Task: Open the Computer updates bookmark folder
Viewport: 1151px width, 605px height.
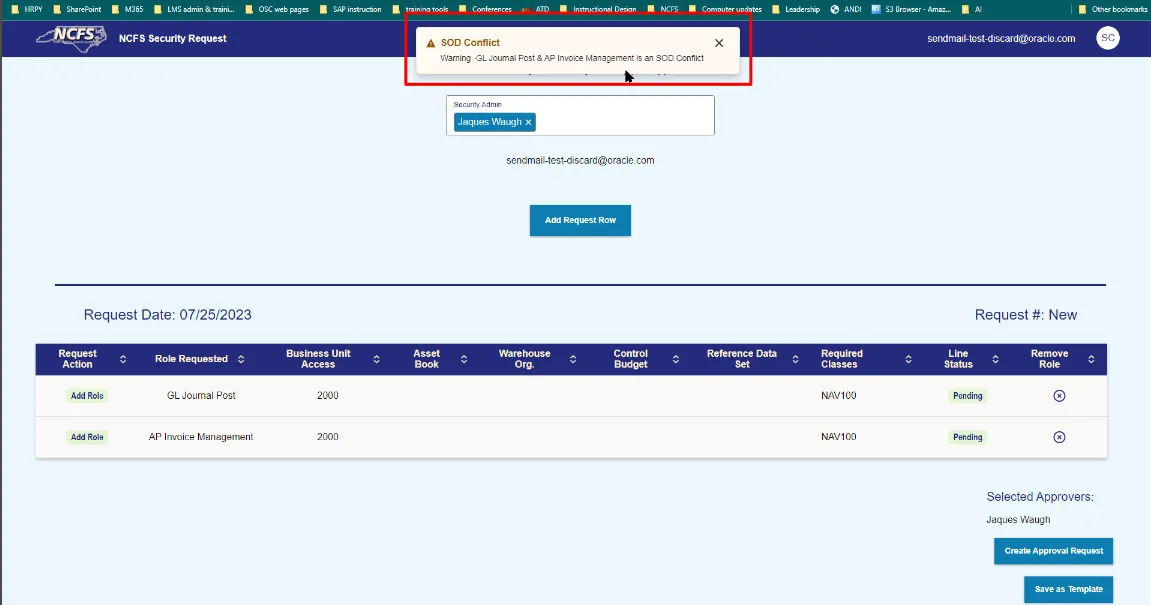Action: coord(725,10)
